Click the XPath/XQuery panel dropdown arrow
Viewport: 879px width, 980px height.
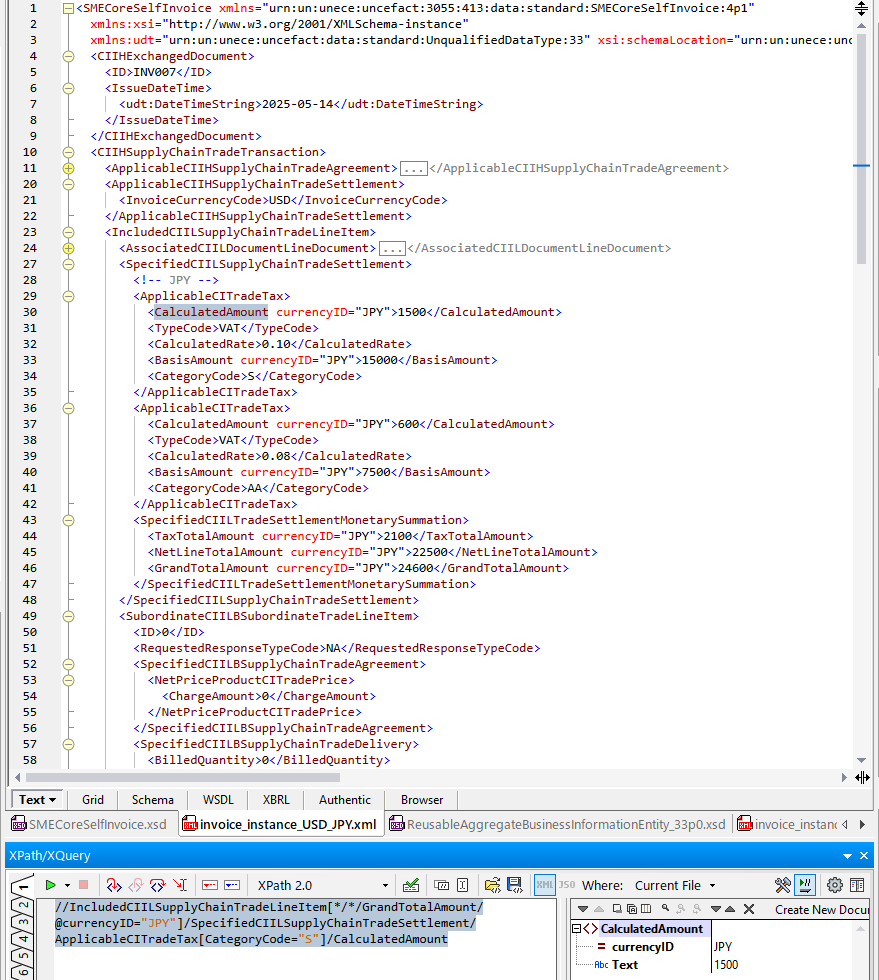(847, 856)
